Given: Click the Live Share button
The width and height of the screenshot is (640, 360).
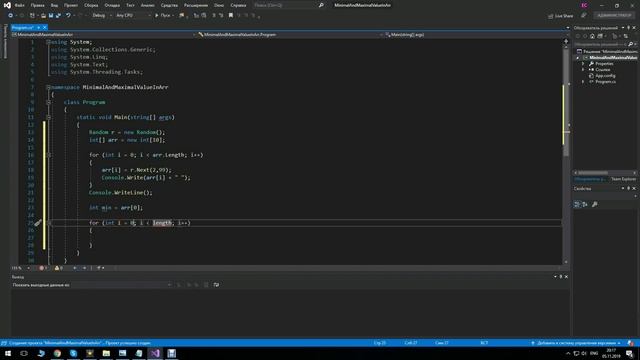Looking at the screenshot, I should point(561,16).
